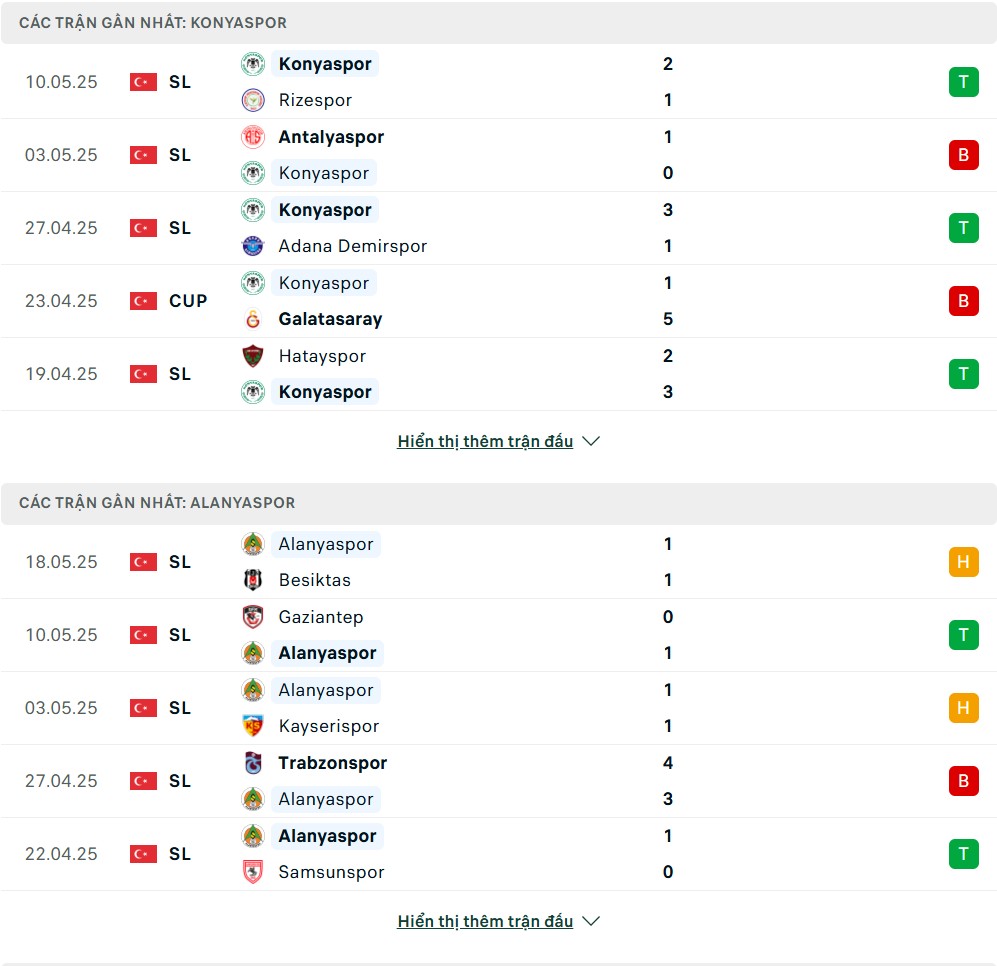Click the Galatasaray club logo
The width and height of the screenshot is (997, 966).
pos(253,319)
